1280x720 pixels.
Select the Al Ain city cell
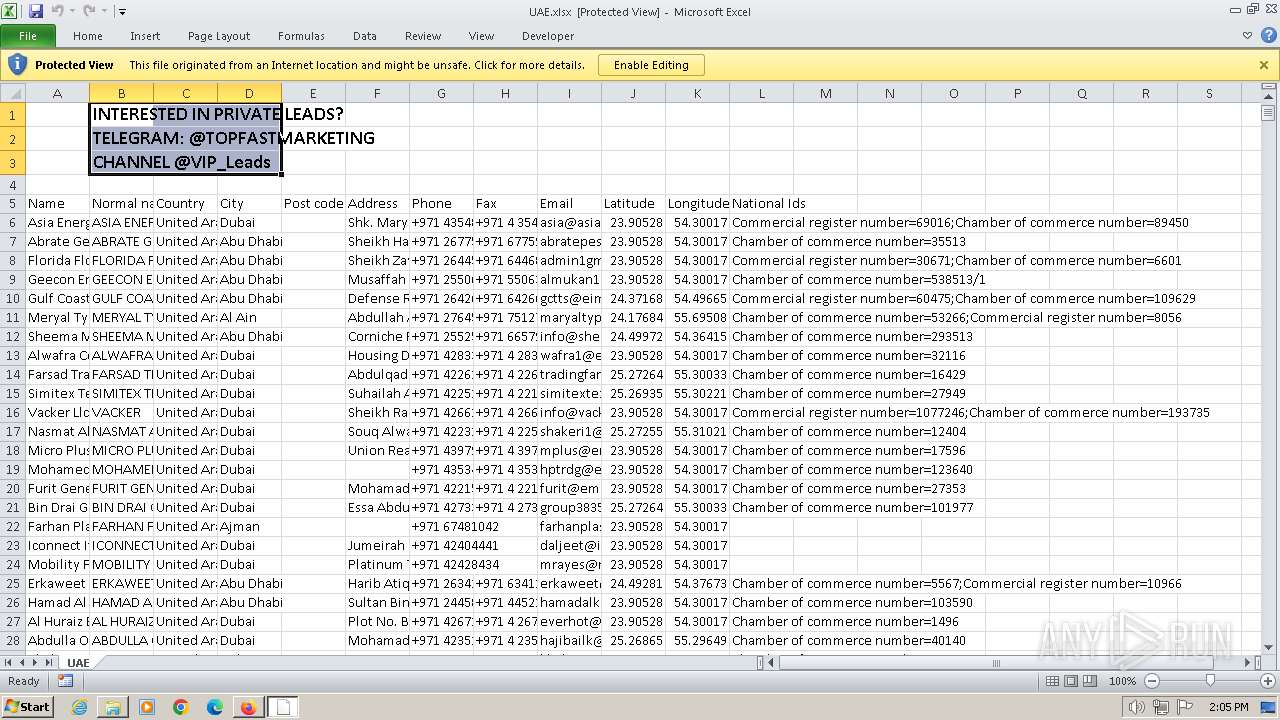(x=249, y=318)
